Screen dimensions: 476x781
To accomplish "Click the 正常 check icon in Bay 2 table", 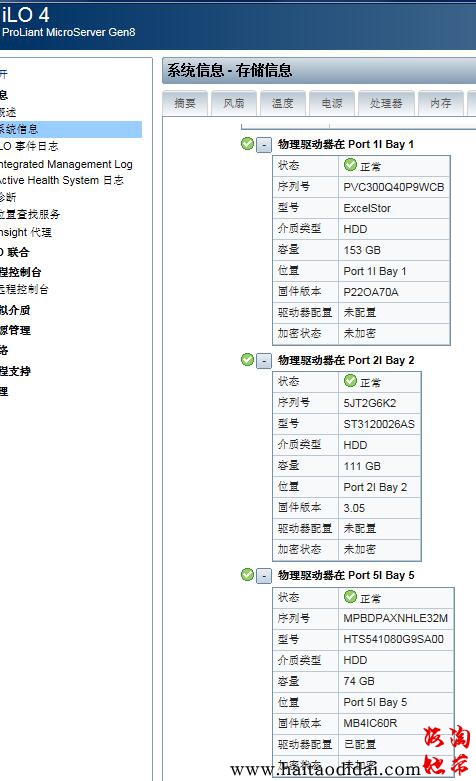I will pyautogui.click(x=351, y=381).
